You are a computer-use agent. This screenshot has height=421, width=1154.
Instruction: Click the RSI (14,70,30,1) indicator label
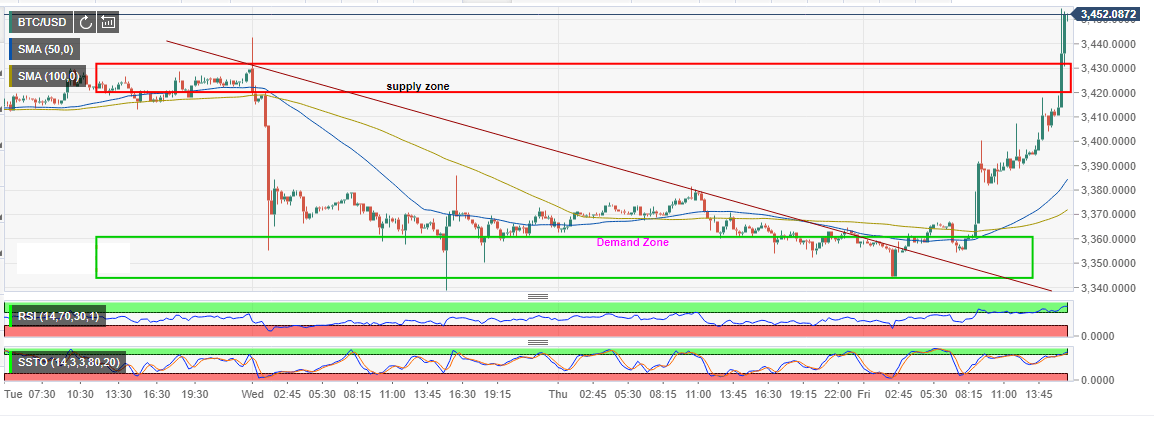[59, 317]
